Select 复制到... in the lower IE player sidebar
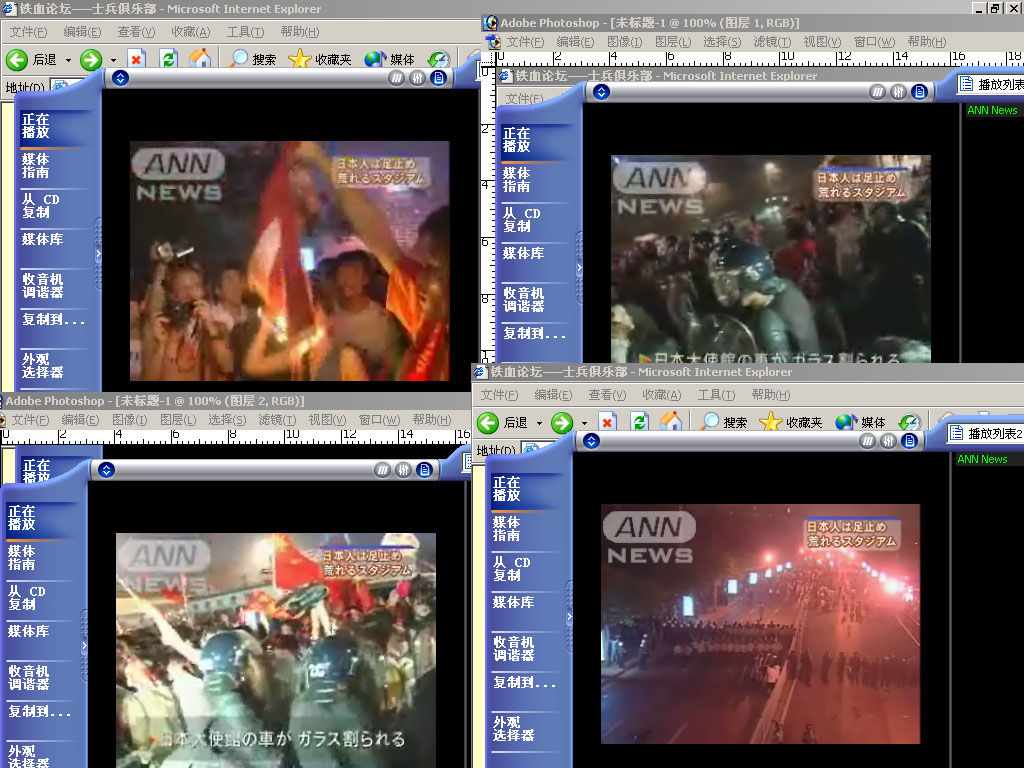This screenshot has height=768, width=1024. (x=524, y=682)
